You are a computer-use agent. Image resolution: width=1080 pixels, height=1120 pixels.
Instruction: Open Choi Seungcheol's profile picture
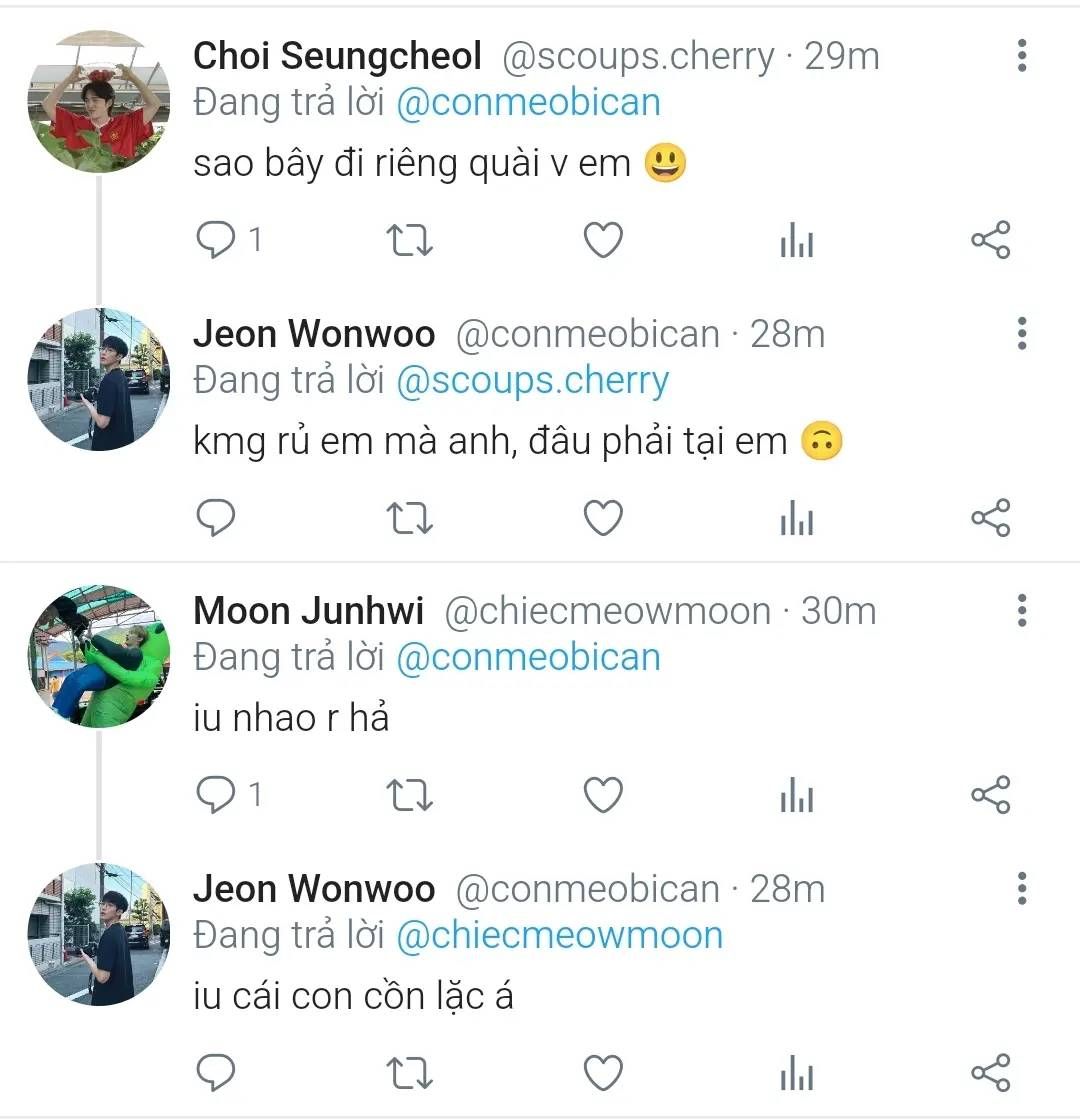pyautogui.click(x=98, y=100)
